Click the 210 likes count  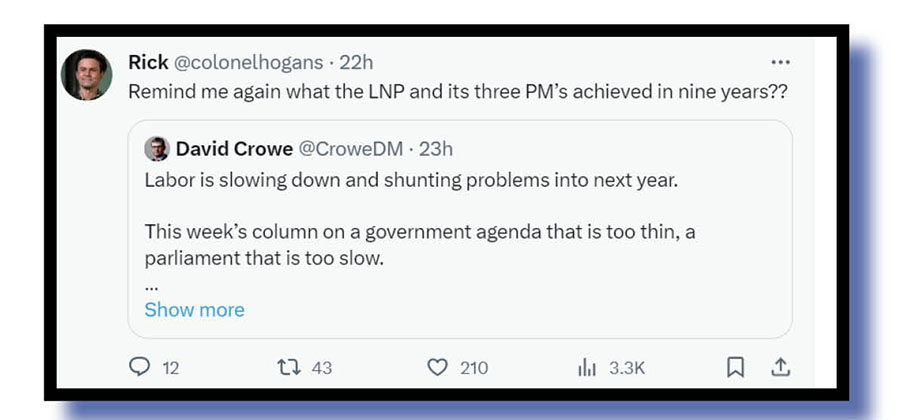click(x=473, y=368)
